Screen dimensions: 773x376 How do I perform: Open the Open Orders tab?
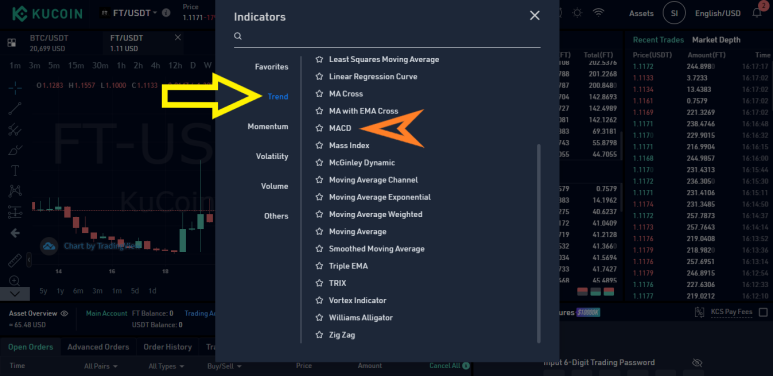click(31, 347)
